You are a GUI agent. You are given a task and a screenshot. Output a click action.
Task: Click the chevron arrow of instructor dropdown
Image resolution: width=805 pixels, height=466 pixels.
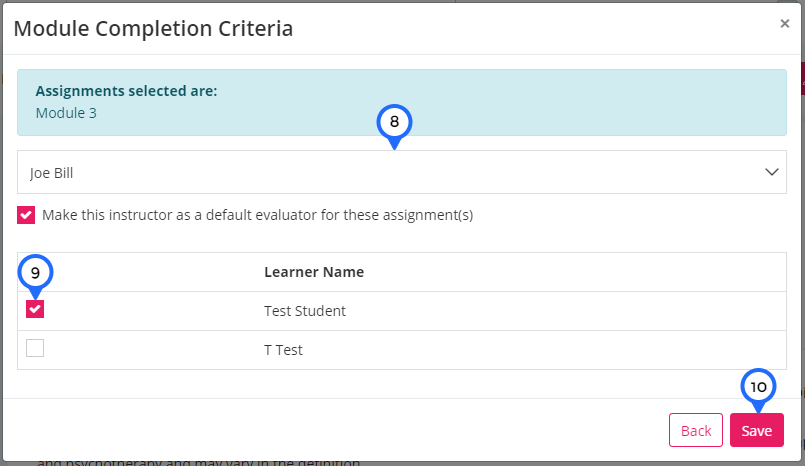(x=772, y=172)
